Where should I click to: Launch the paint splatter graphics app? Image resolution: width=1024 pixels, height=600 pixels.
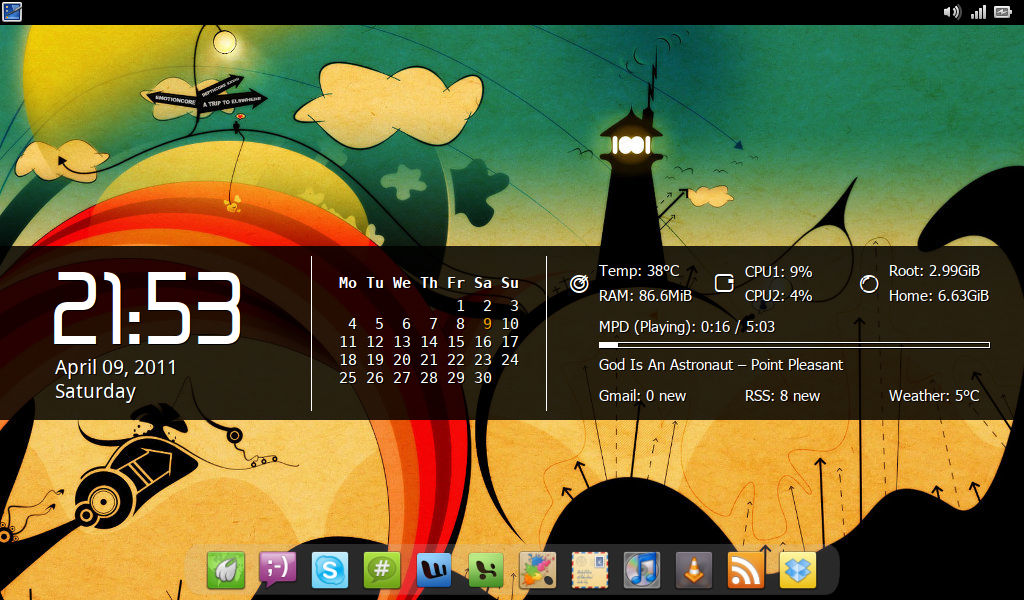click(x=537, y=569)
